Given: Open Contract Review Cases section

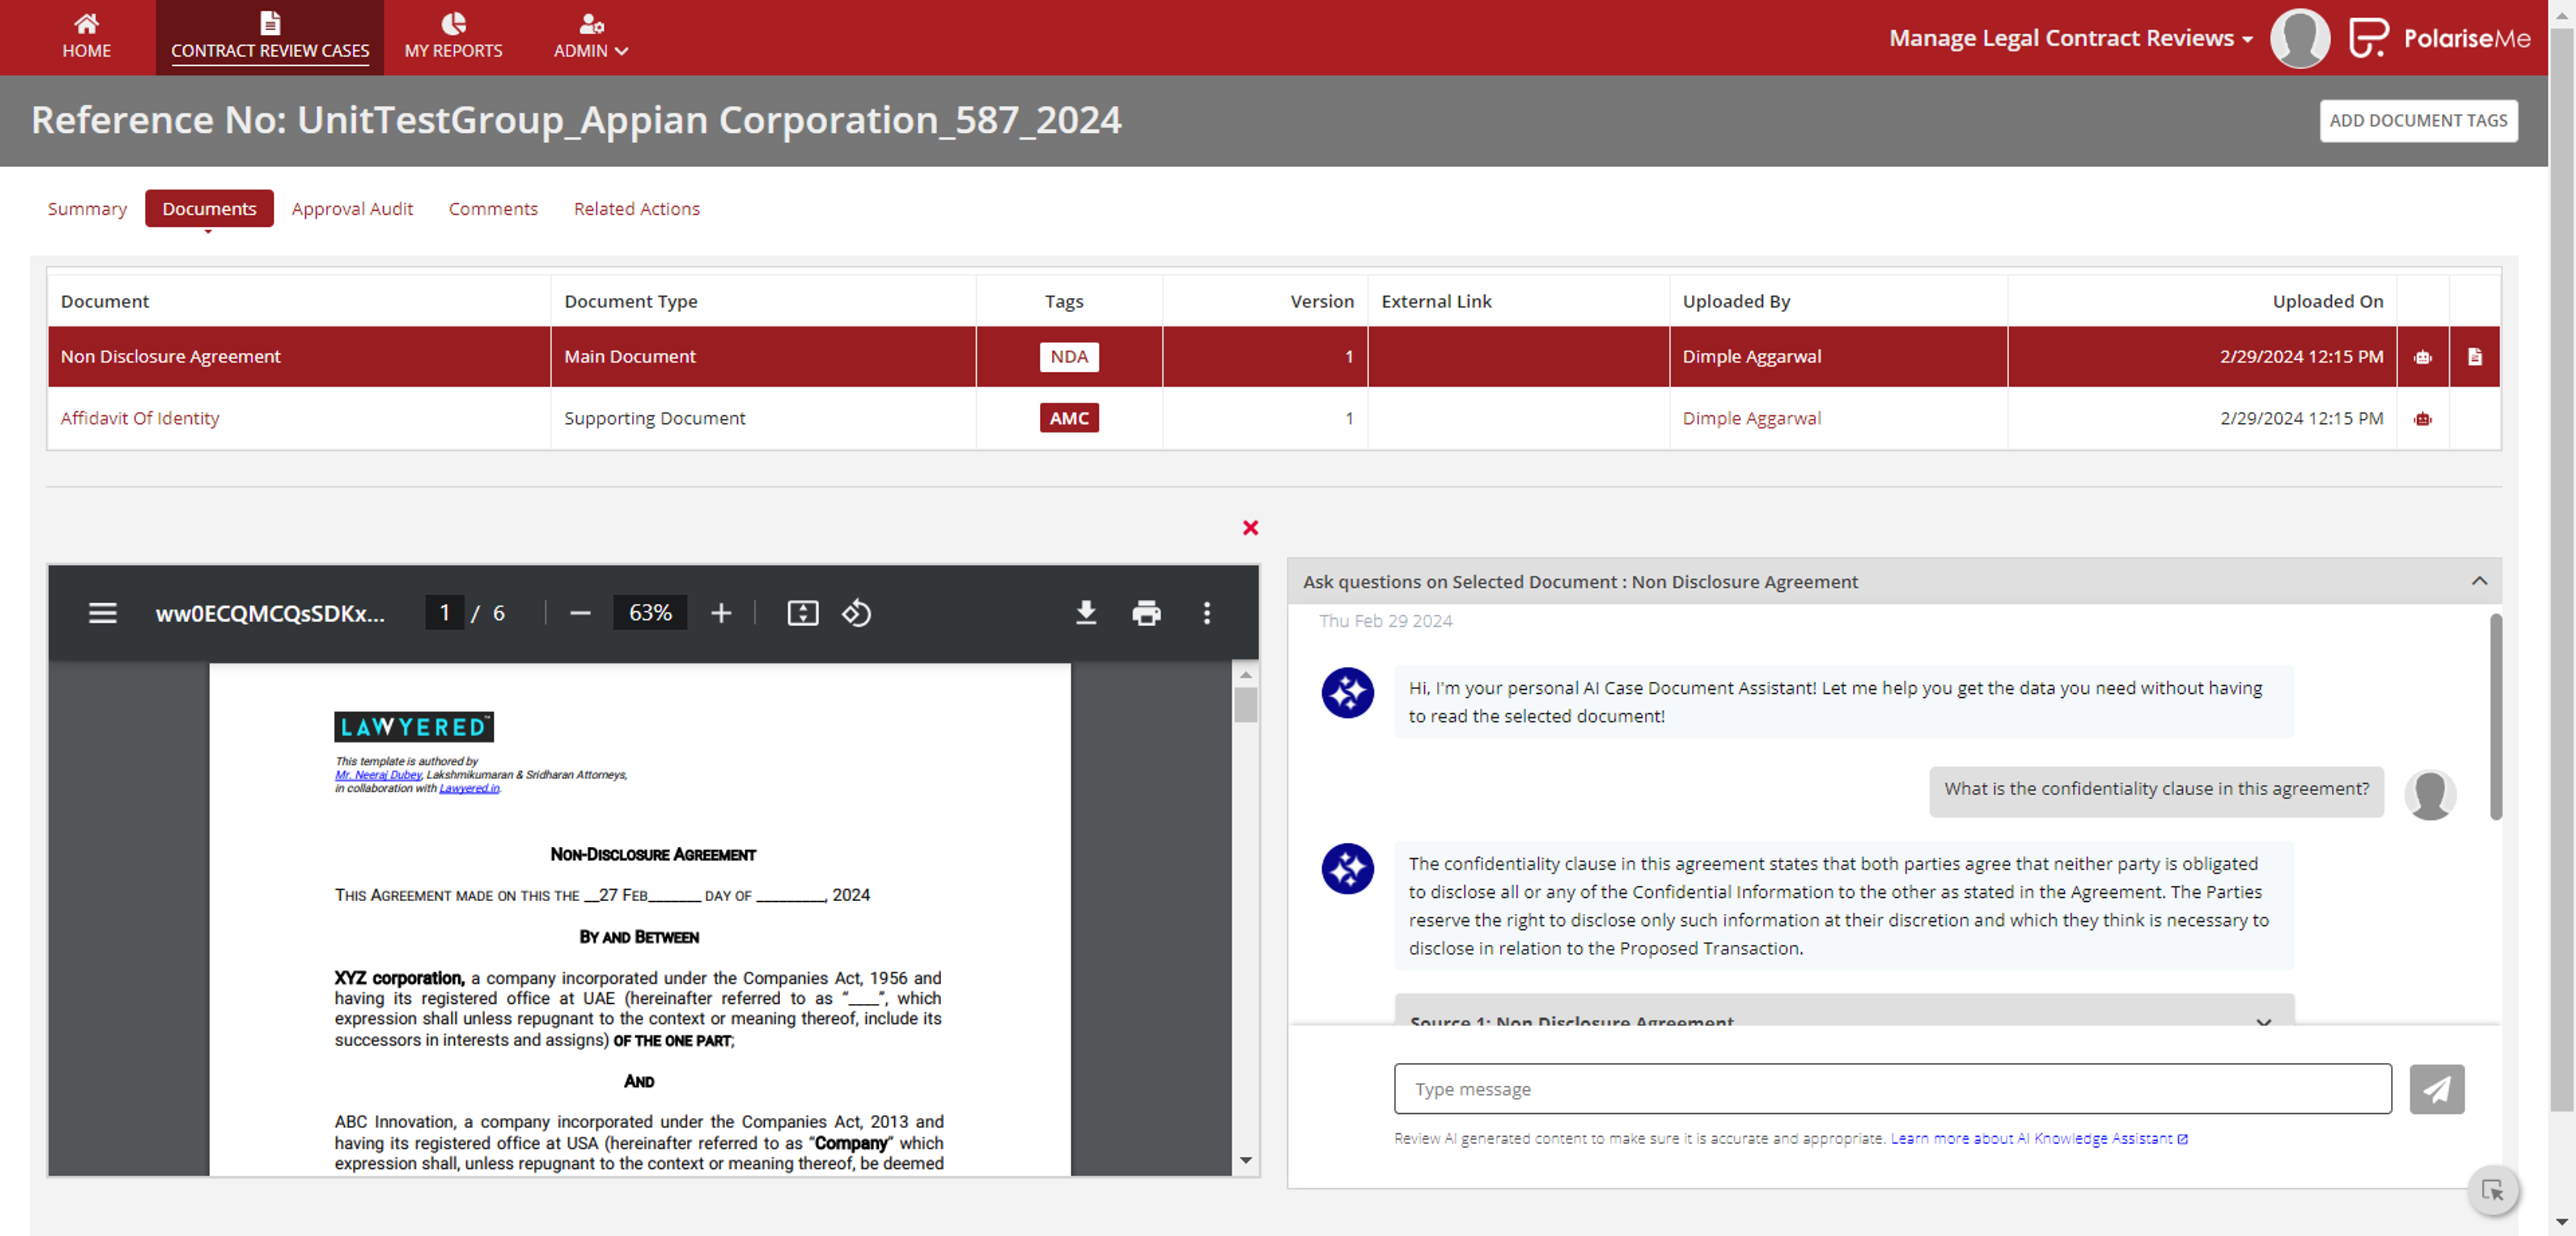Looking at the screenshot, I should pos(270,37).
